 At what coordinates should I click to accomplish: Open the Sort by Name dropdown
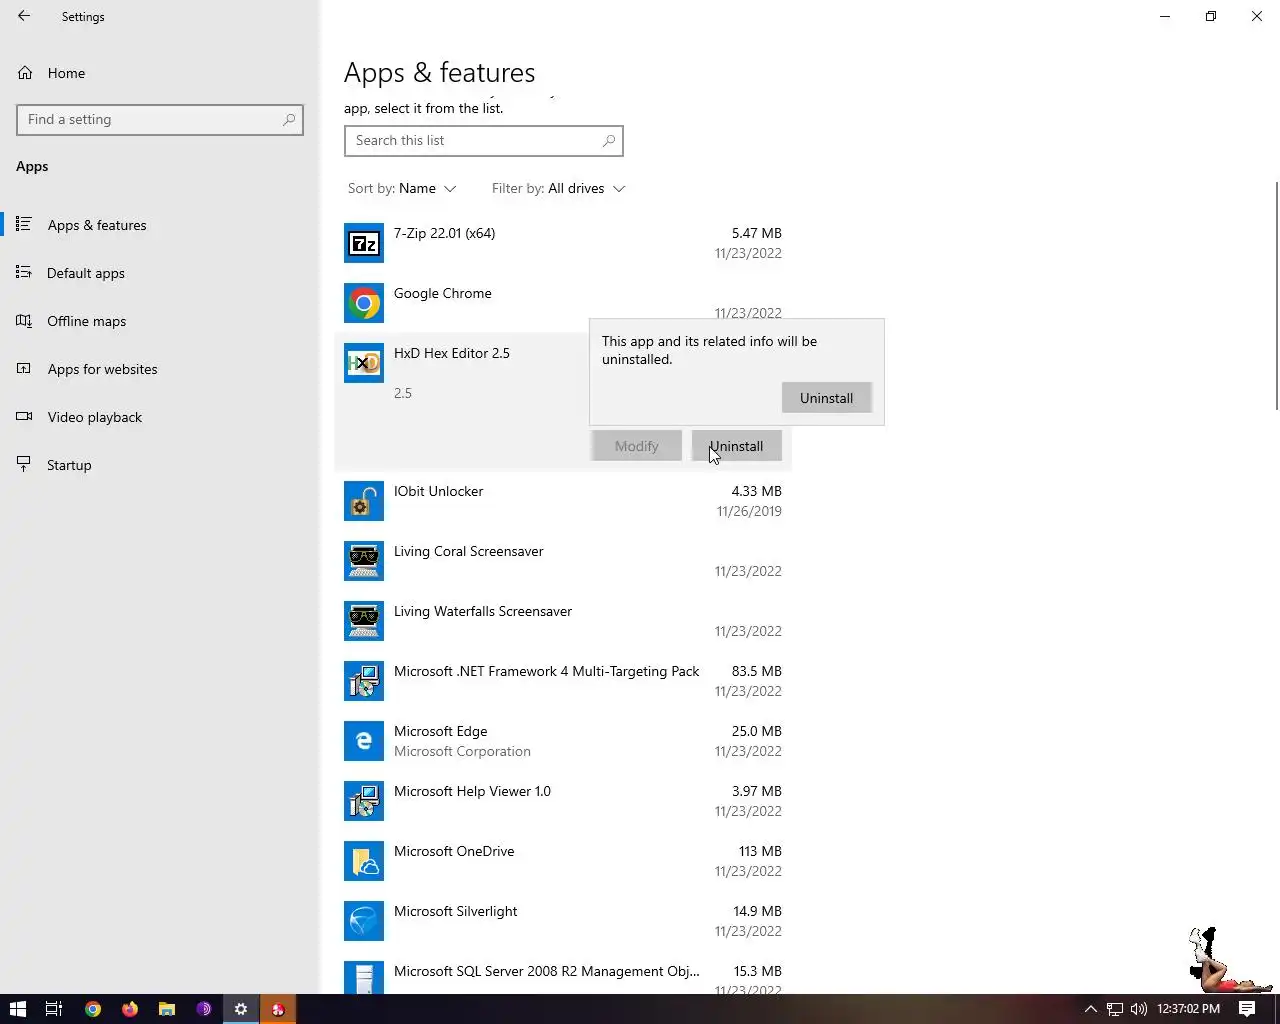402,188
